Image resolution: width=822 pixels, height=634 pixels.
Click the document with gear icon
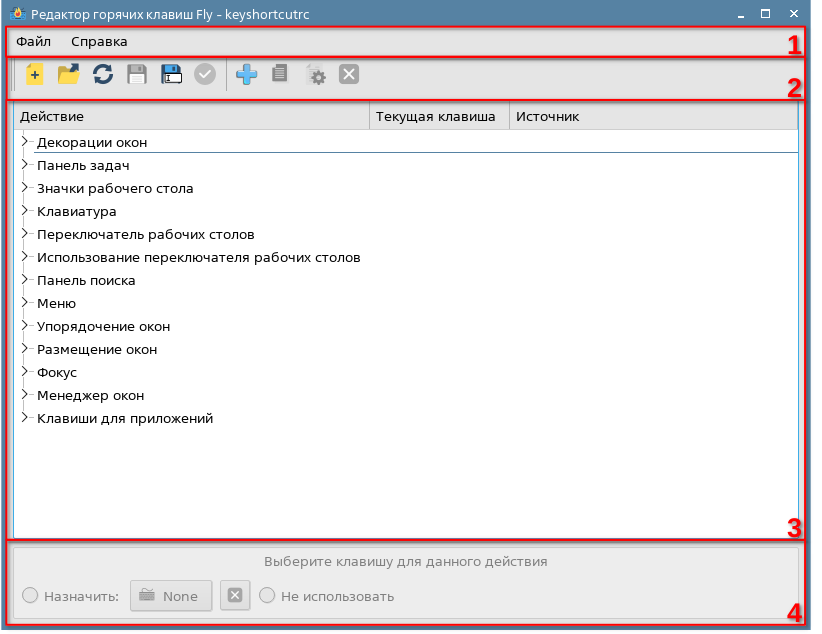[x=316, y=75]
